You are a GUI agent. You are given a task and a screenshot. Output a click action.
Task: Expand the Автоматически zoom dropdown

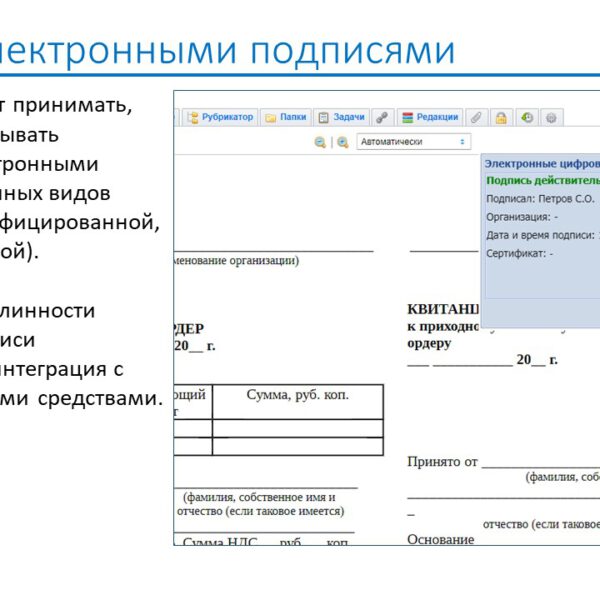point(414,142)
